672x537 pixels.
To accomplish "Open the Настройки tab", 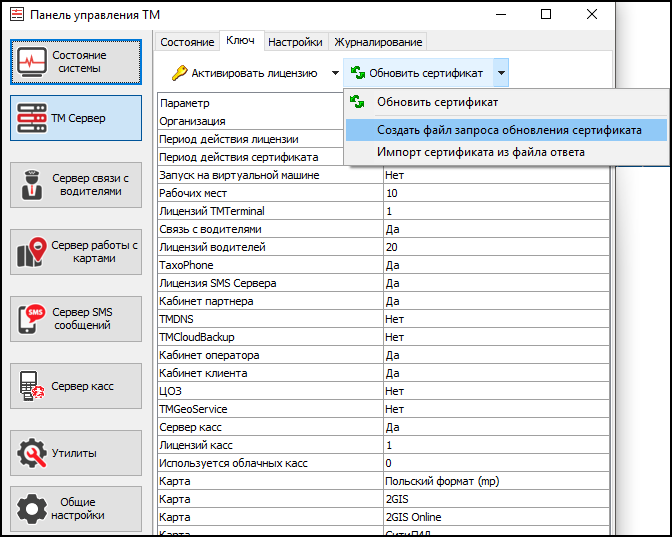I will [x=295, y=42].
